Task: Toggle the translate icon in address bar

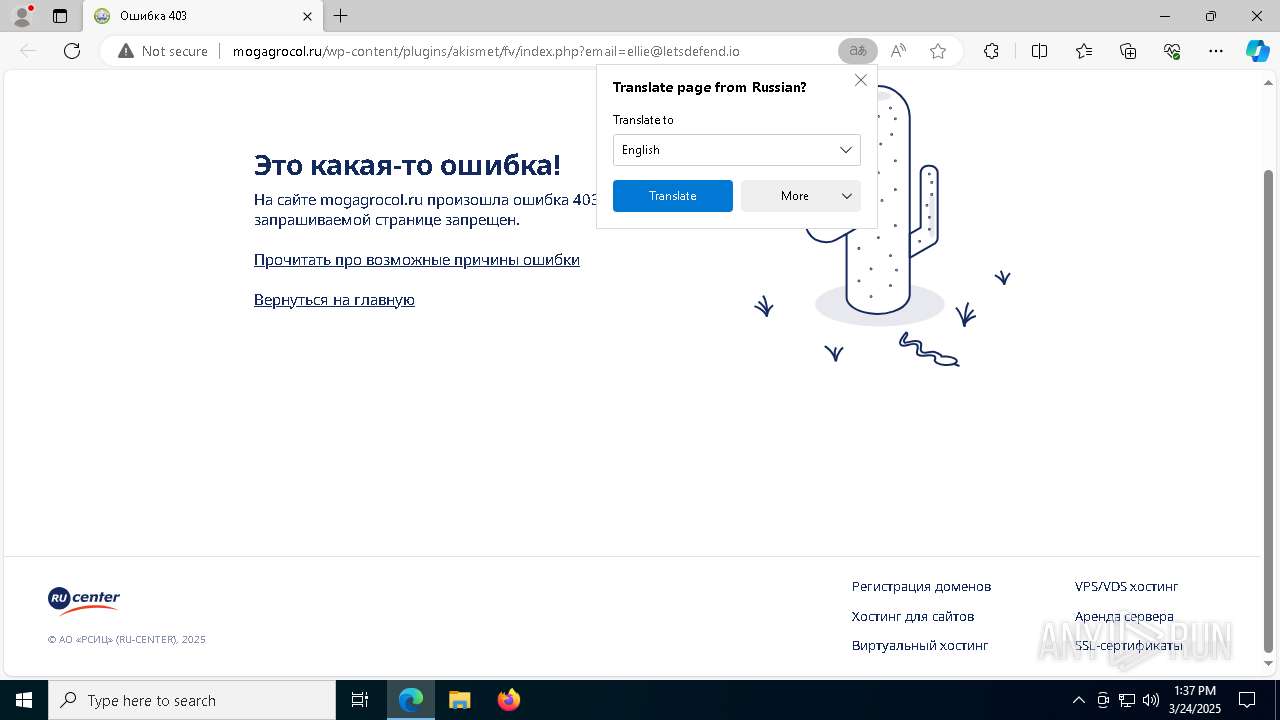Action: click(857, 51)
